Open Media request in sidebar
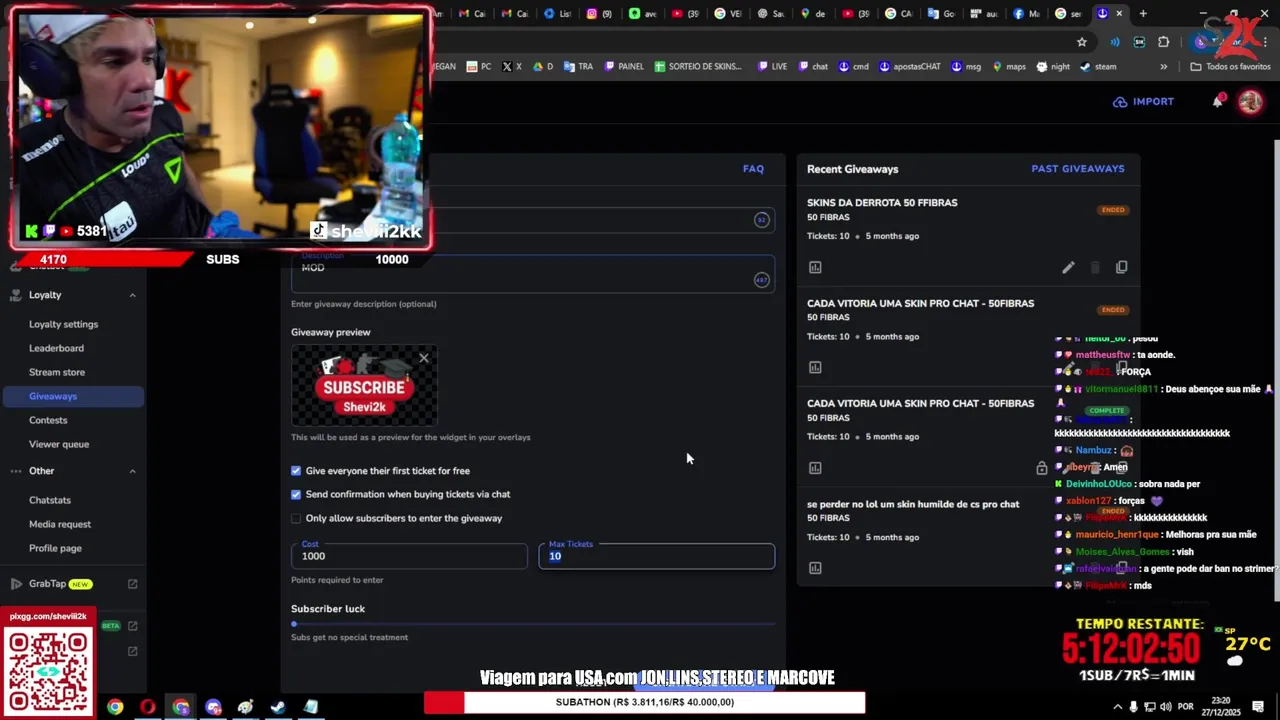Screen dimensions: 1280x720 pyautogui.click(x=60, y=524)
